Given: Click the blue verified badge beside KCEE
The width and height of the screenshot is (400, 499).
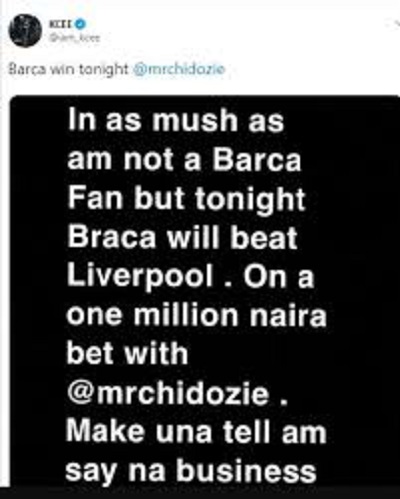Looking at the screenshot, I should [x=82, y=24].
